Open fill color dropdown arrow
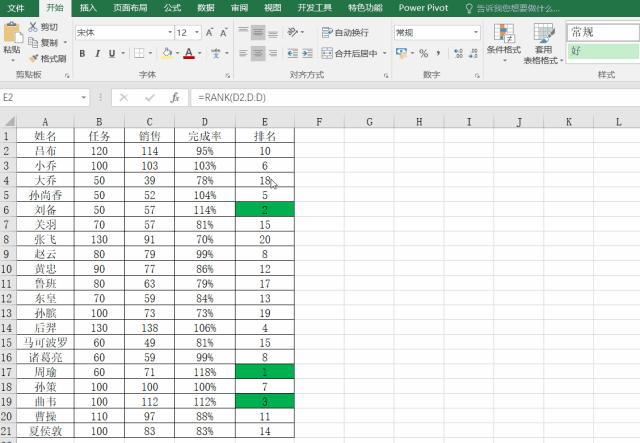 [178, 53]
